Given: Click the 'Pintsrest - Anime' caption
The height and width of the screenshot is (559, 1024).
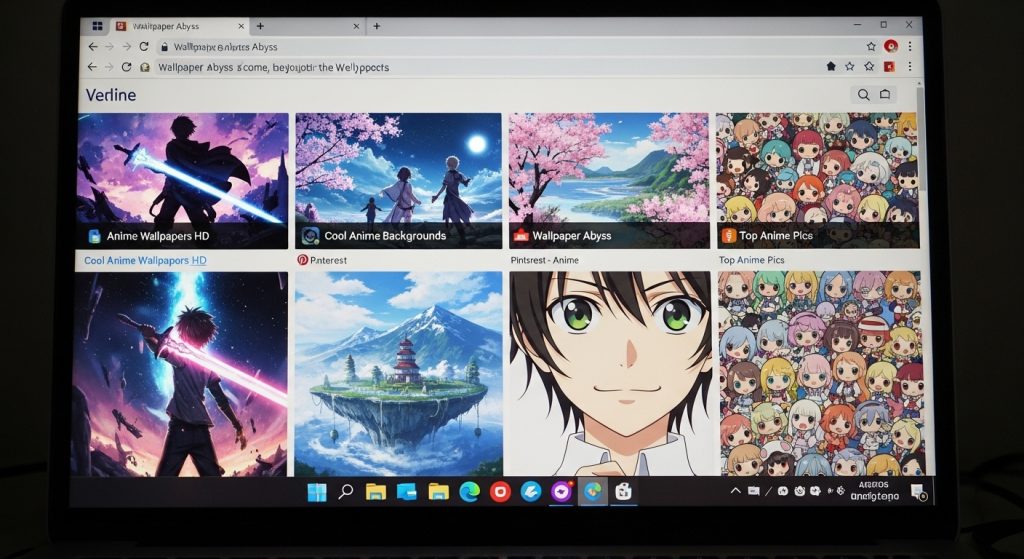Looking at the screenshot, I should pos(545,260).
